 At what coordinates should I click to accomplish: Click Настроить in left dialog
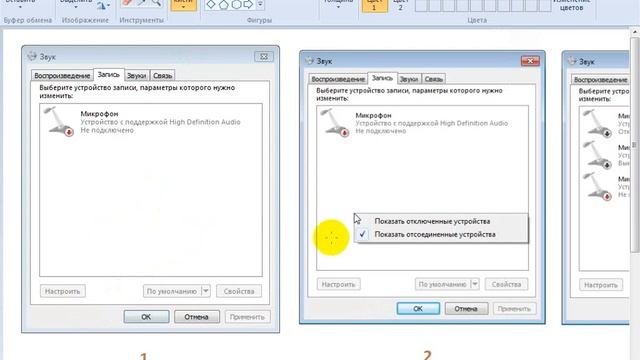click(62, 291)
